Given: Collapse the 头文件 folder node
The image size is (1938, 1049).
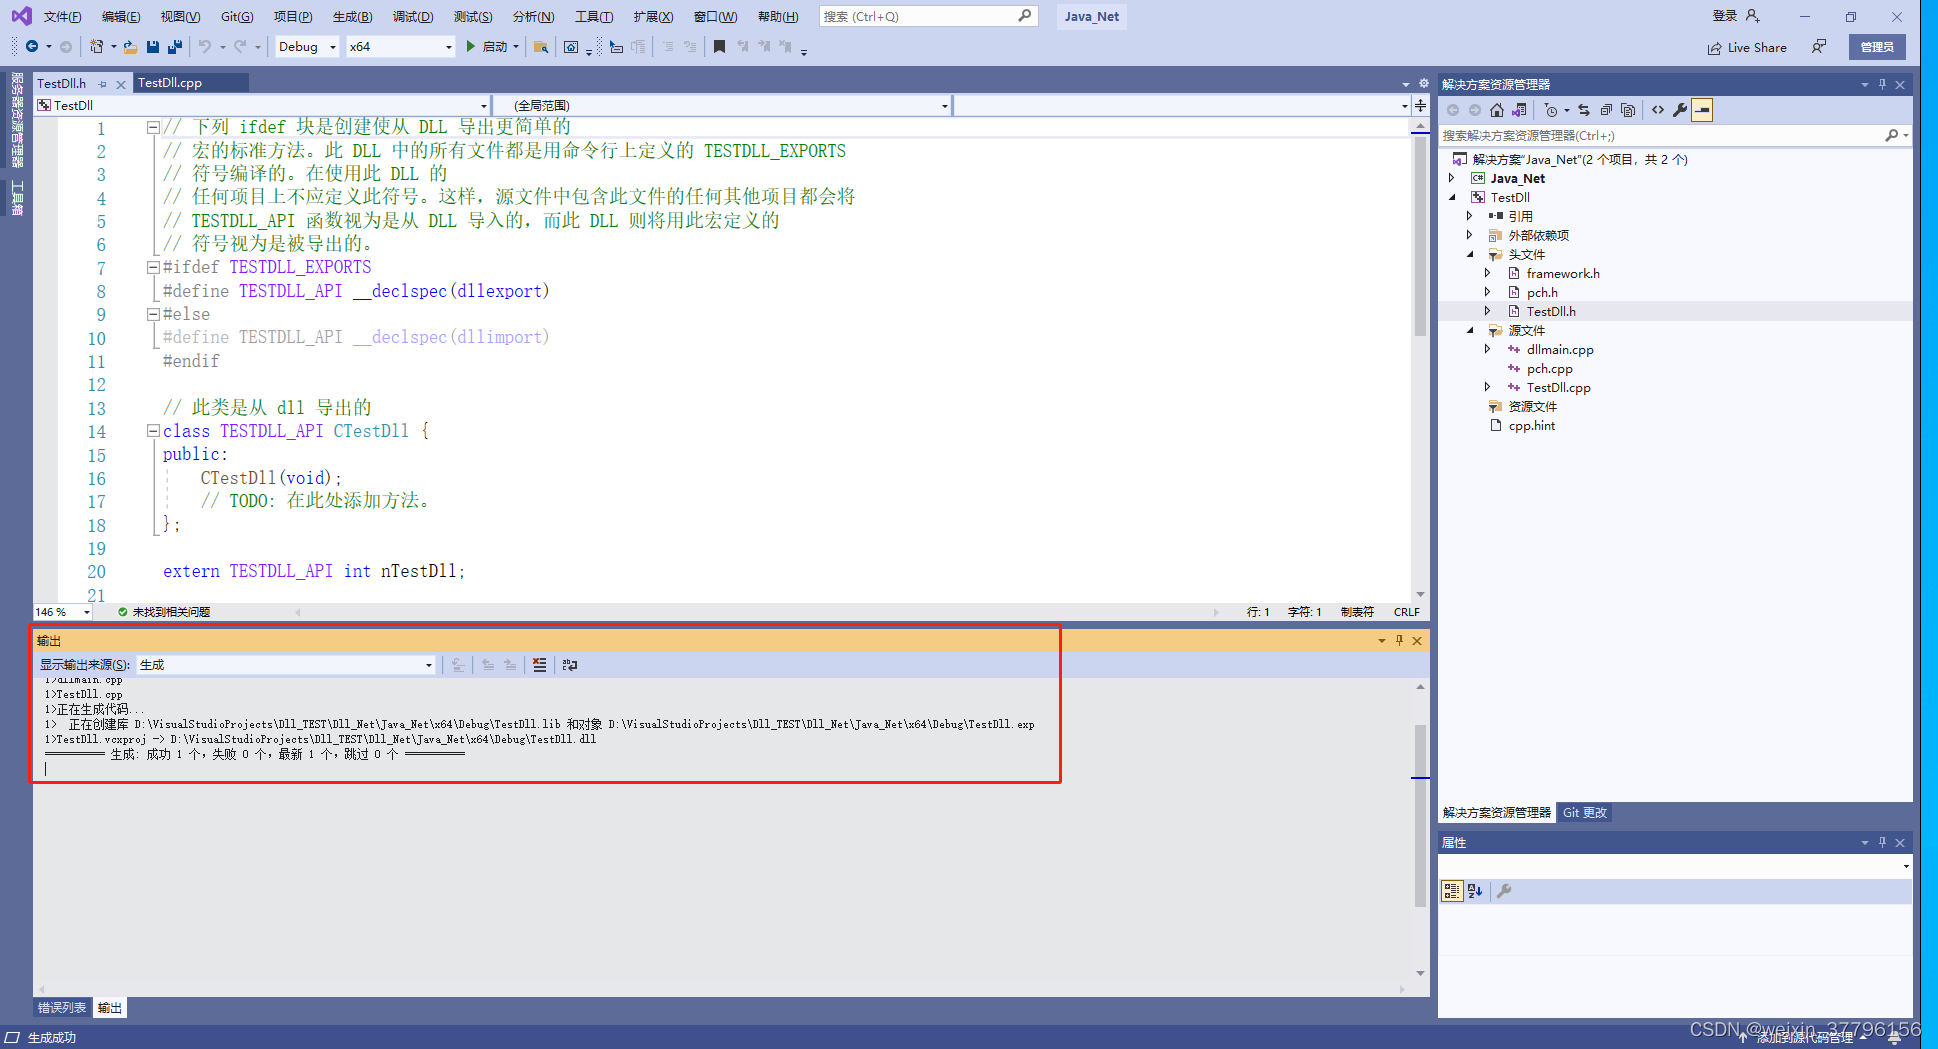Looking at the screenshot, I should pyautogui.click(x=1470, y=254).
